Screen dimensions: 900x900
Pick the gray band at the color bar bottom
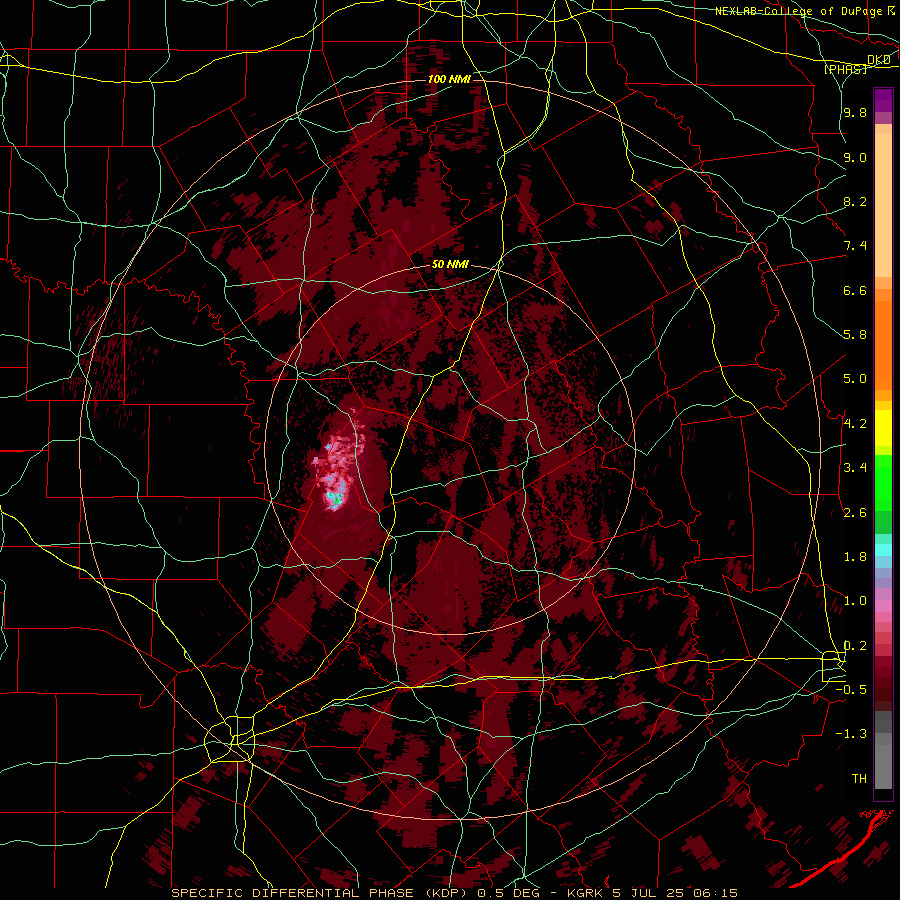[x=883, y=763]
